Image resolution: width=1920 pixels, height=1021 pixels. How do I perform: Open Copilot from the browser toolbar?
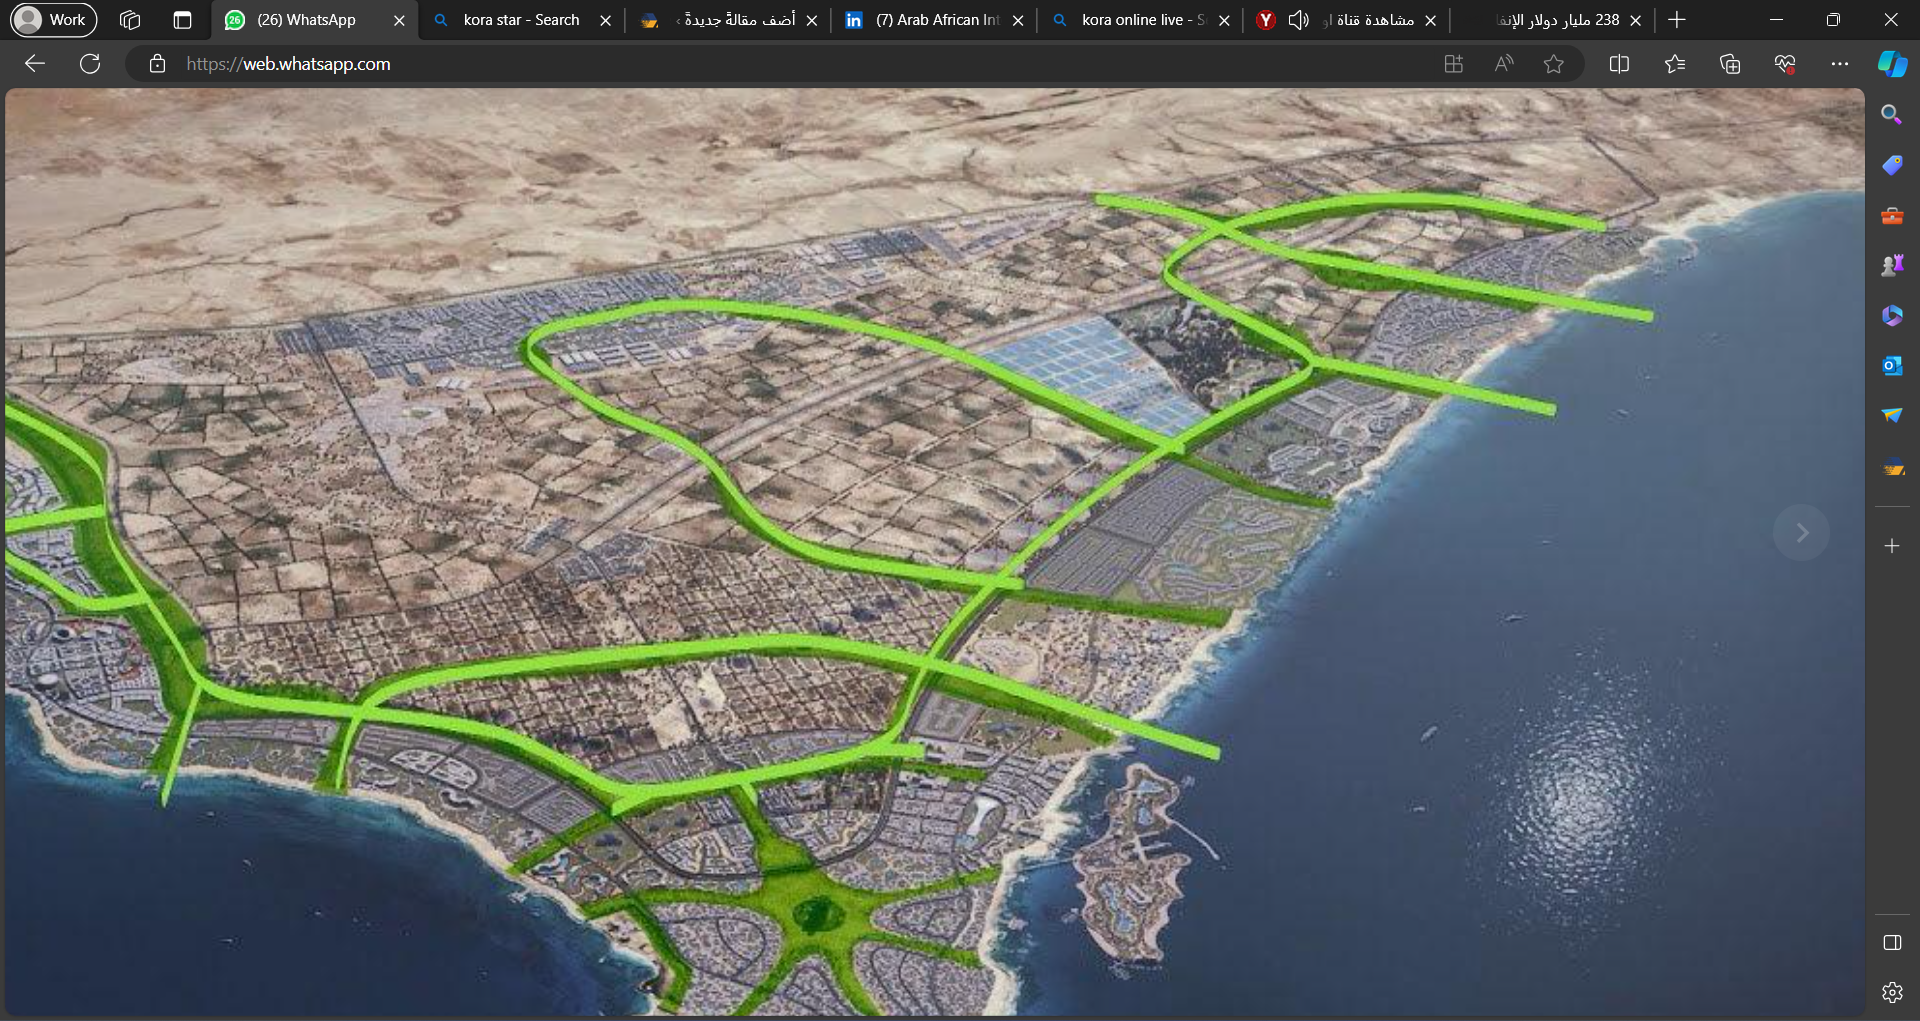click(x=1891, y=64)
